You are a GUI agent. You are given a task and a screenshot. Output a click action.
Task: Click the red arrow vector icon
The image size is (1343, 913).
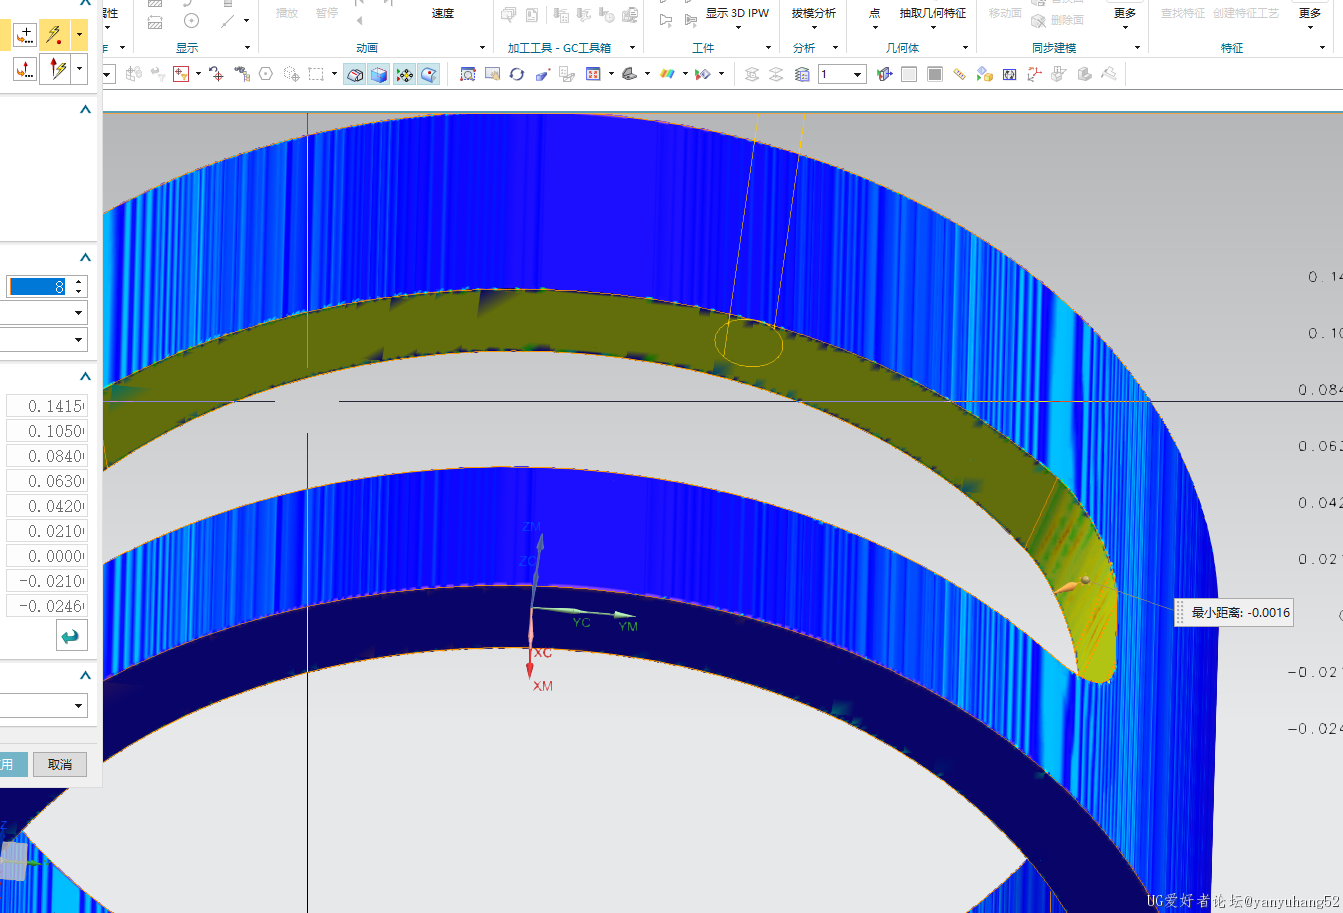tap(56, 69)
